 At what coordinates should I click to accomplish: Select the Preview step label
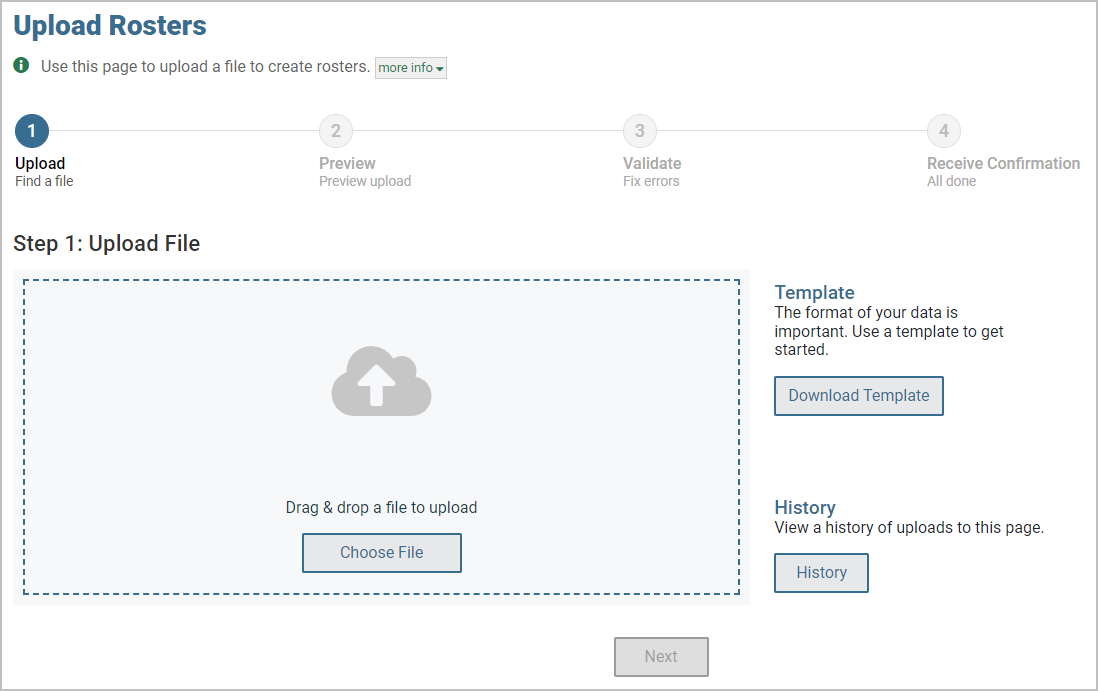point(347,163)
